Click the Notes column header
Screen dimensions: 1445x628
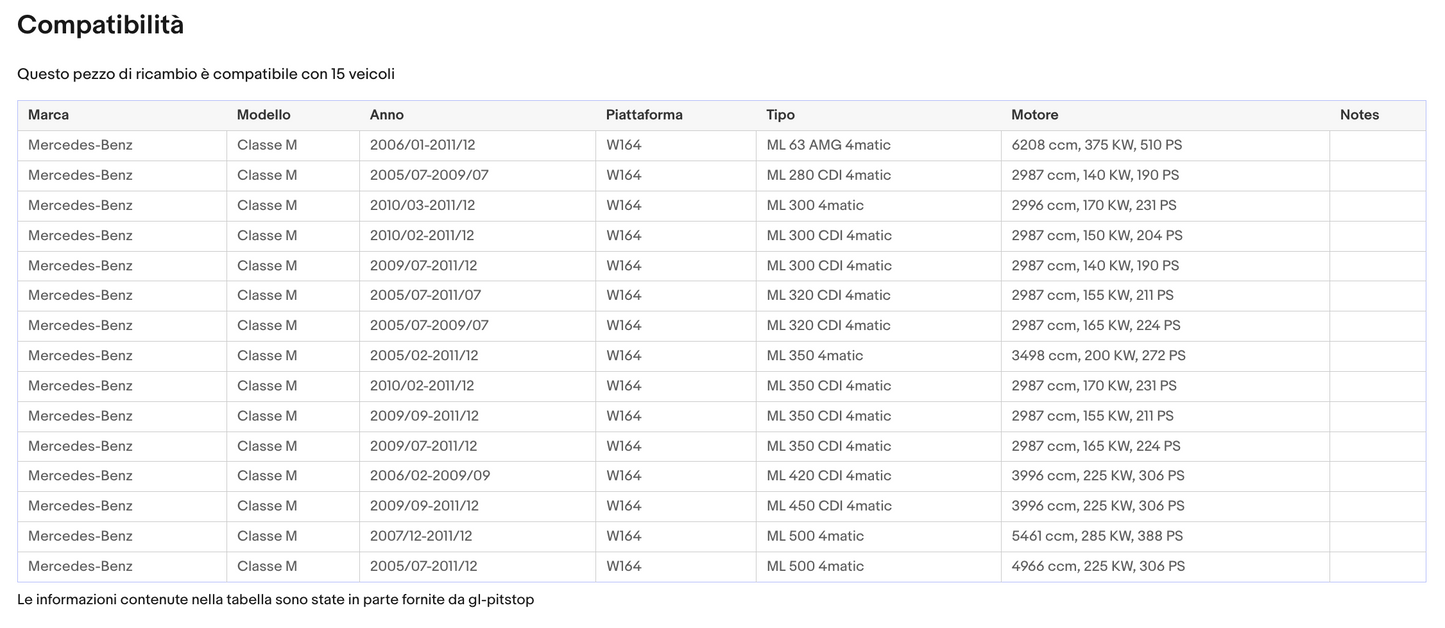click(x=1359, y=115)
